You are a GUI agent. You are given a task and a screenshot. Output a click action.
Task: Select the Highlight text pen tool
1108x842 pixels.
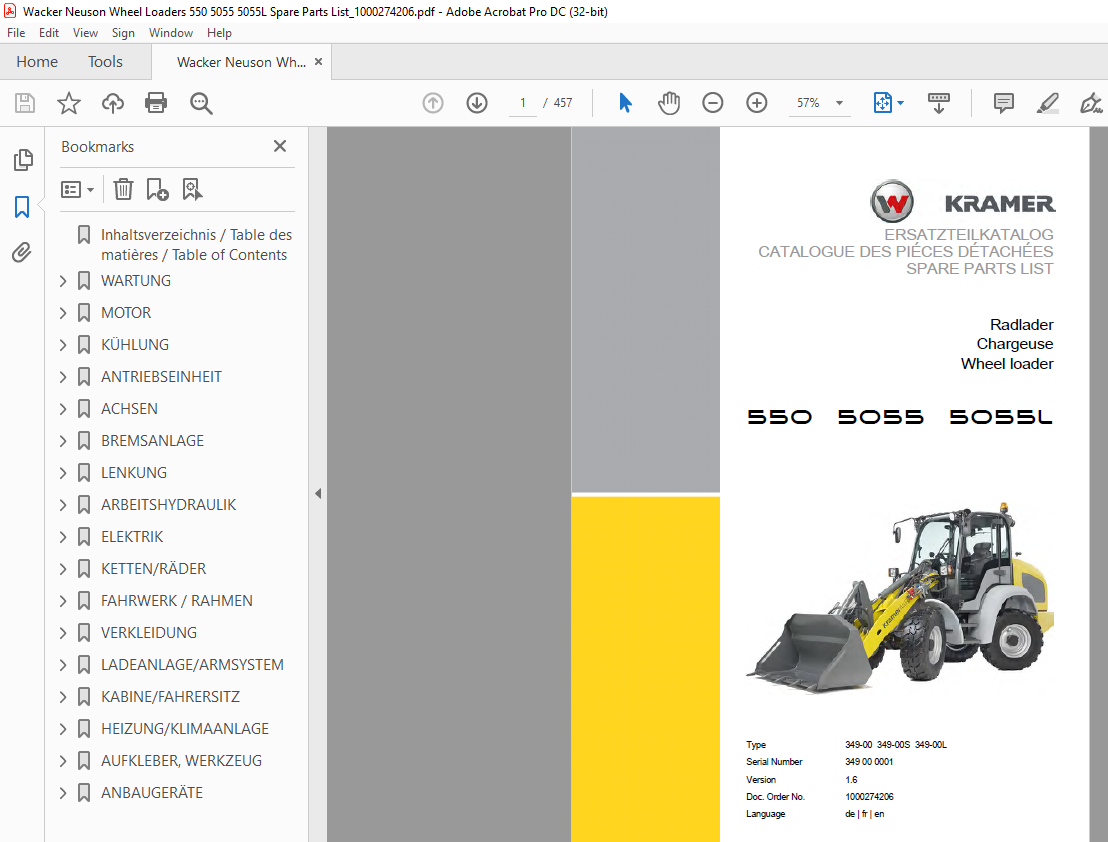1047,103
